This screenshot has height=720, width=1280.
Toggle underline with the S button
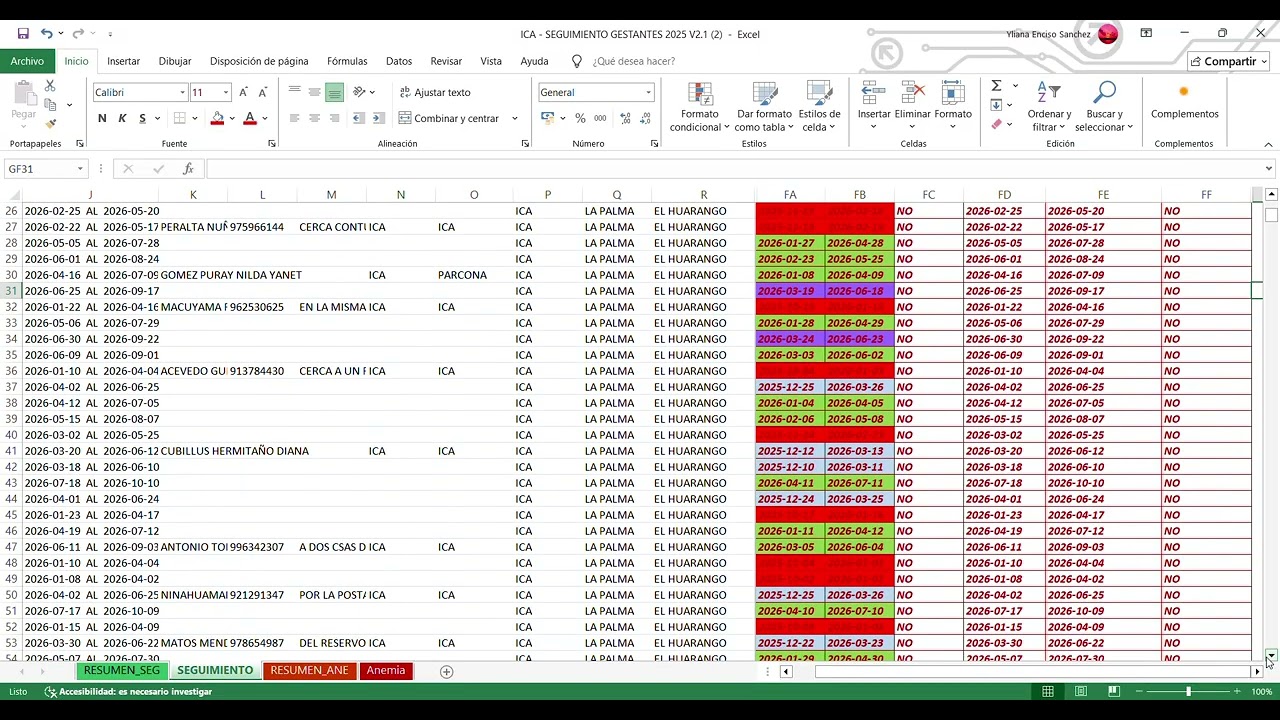point(142,118)
